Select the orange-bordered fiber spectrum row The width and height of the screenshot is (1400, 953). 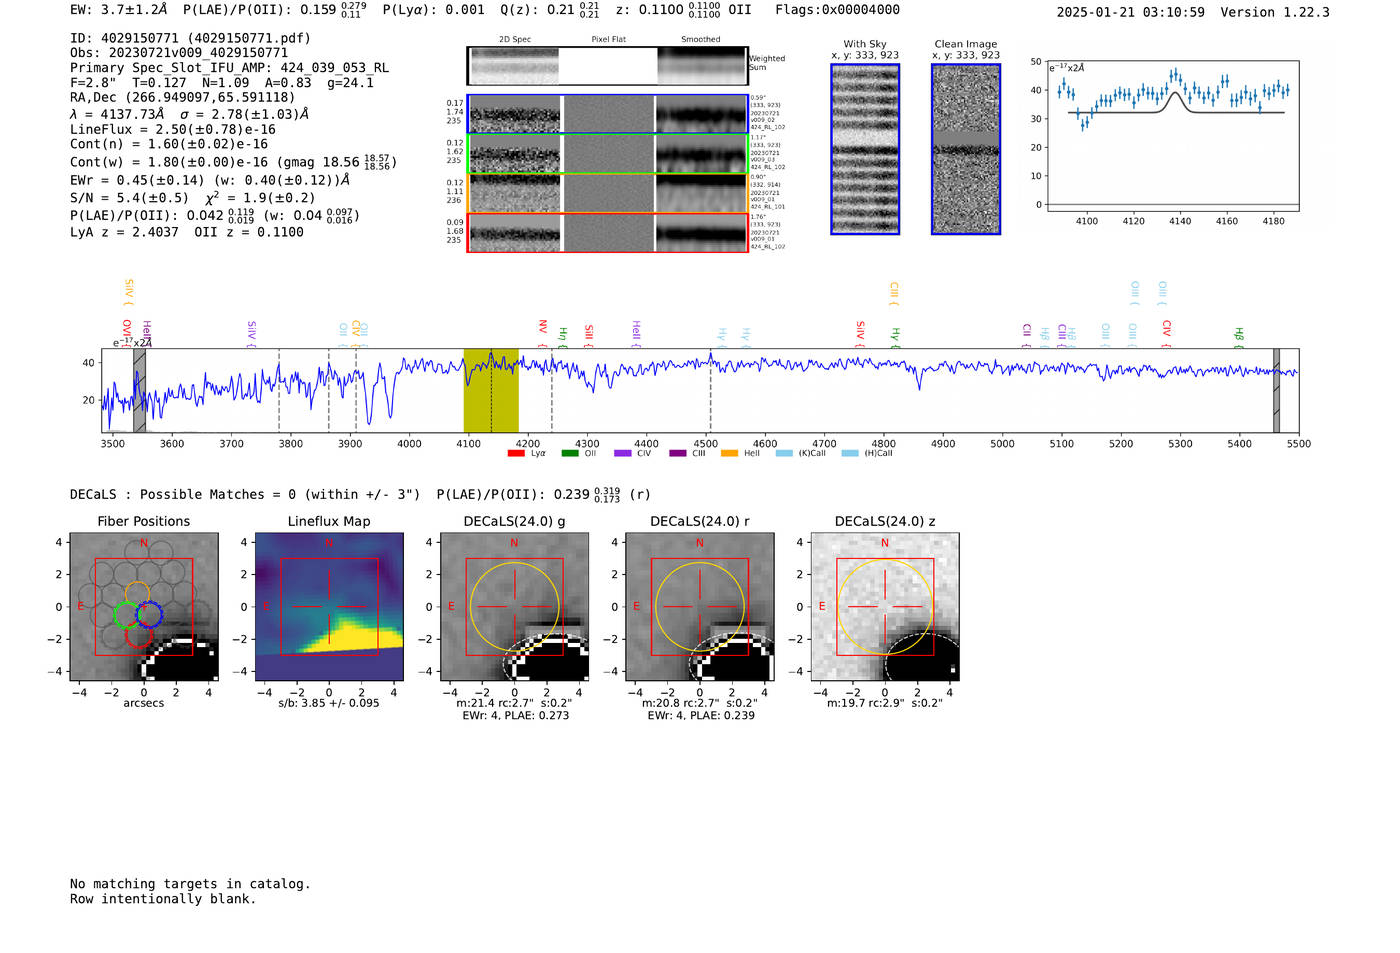point(607,193)
